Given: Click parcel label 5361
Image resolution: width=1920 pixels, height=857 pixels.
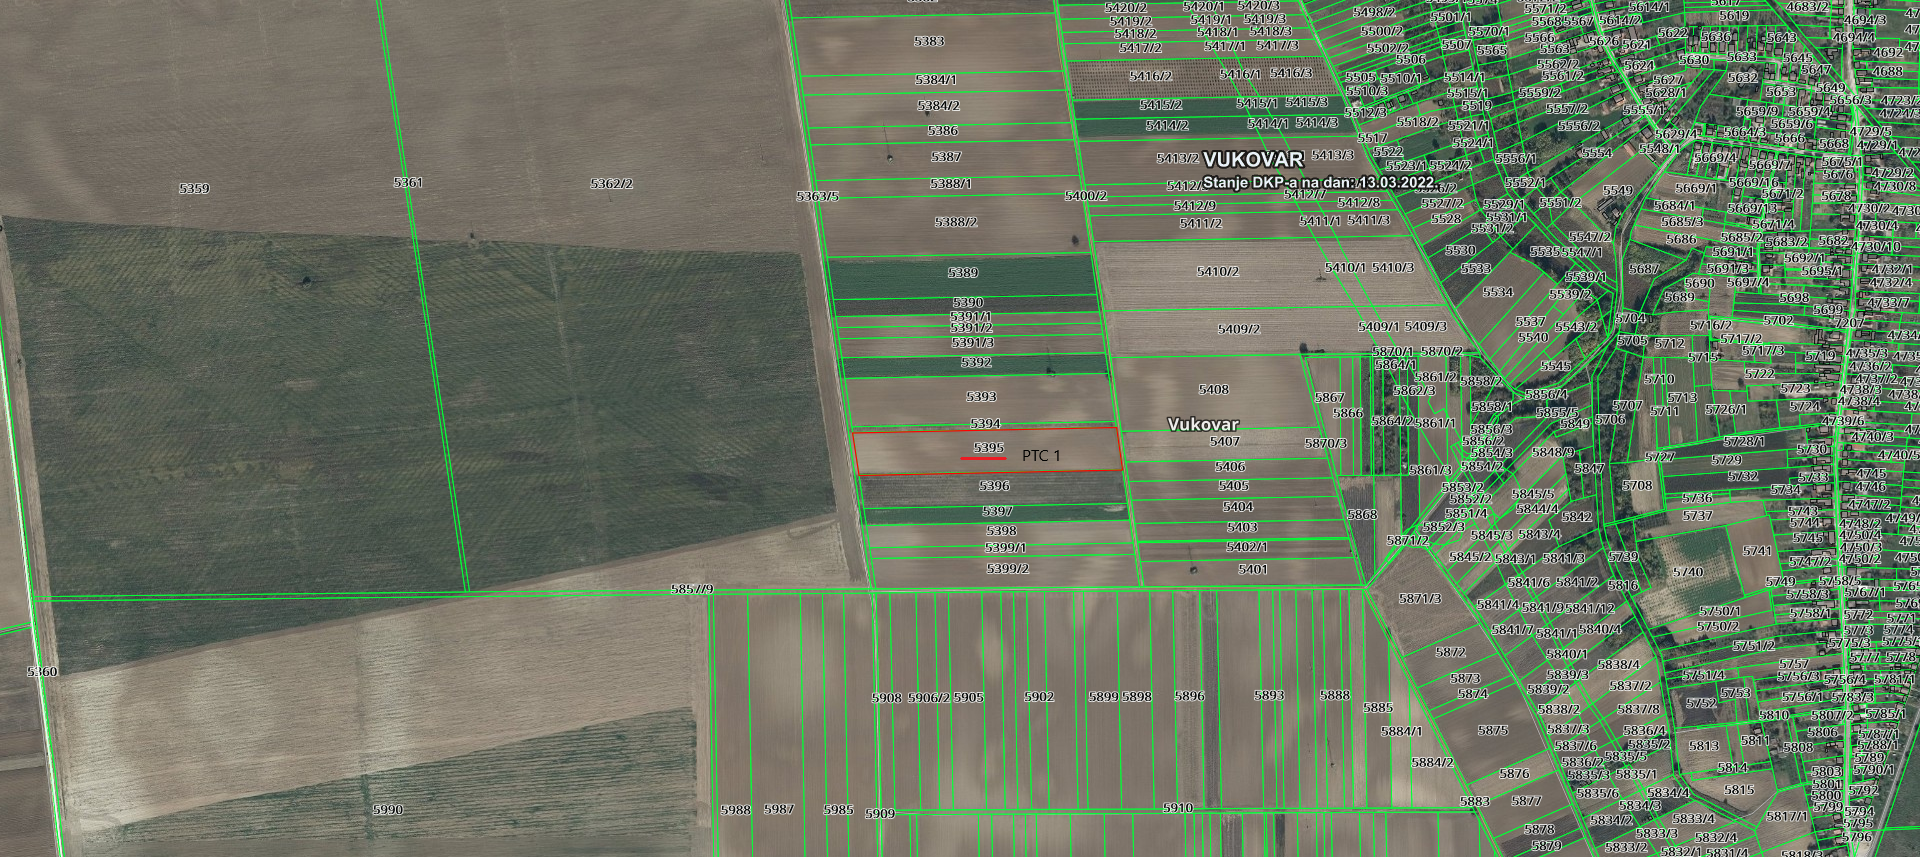Looking at the screenshot, I should [x=408, y=183].
